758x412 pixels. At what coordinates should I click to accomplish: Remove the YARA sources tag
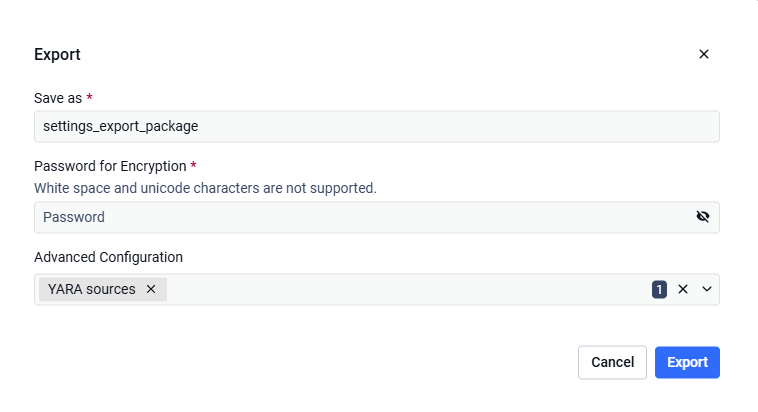151,289
